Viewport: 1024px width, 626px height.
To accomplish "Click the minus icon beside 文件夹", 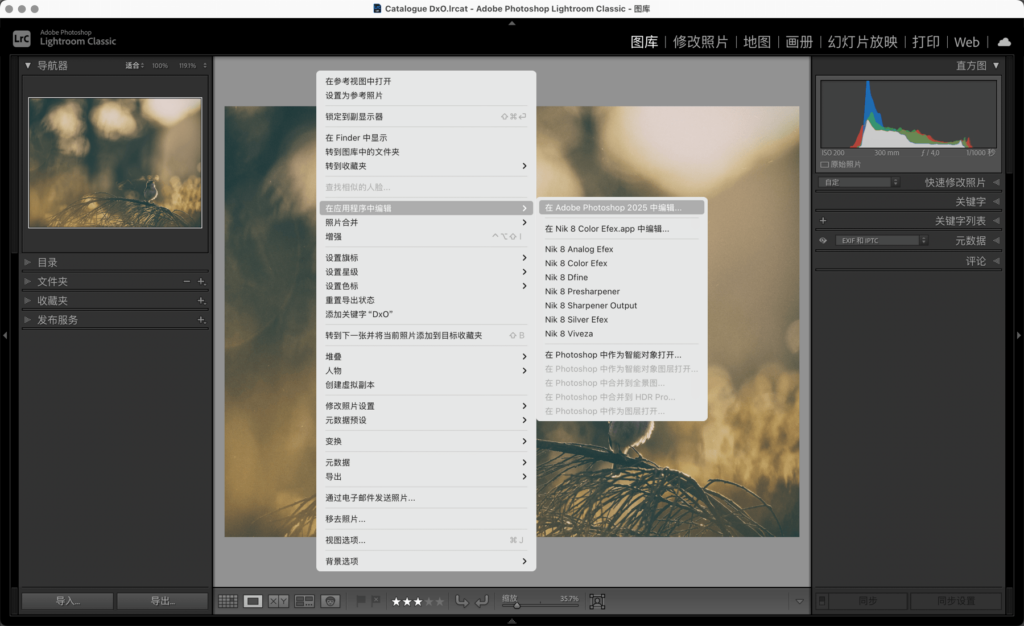I will (187, 281).
